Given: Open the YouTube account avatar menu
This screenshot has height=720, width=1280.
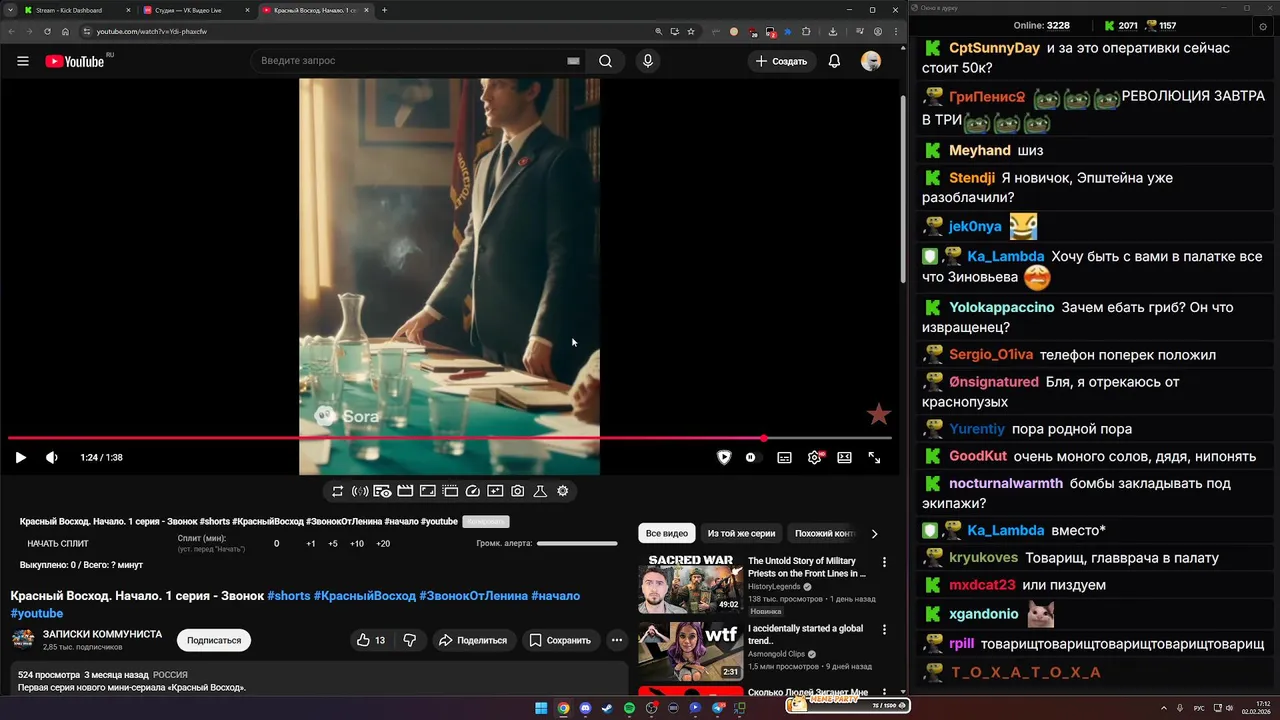Looking at the screenshot, I should tap(871, 61).
